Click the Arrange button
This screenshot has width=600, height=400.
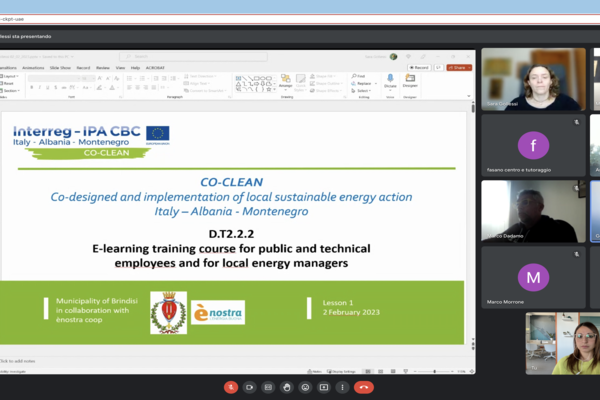point(285,83)
